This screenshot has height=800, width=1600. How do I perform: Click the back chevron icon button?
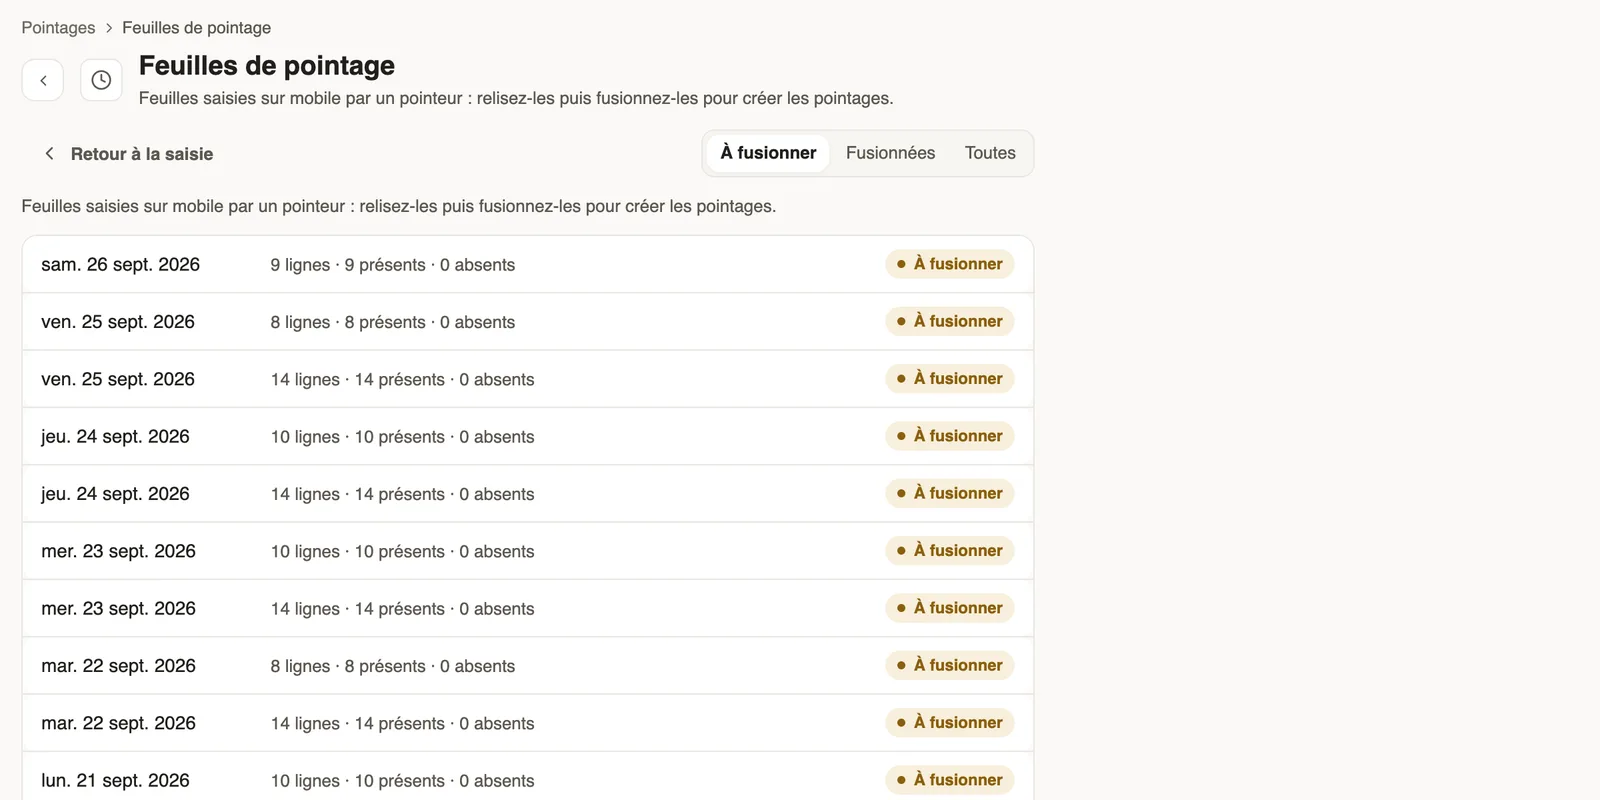click(x=43, y=80)
